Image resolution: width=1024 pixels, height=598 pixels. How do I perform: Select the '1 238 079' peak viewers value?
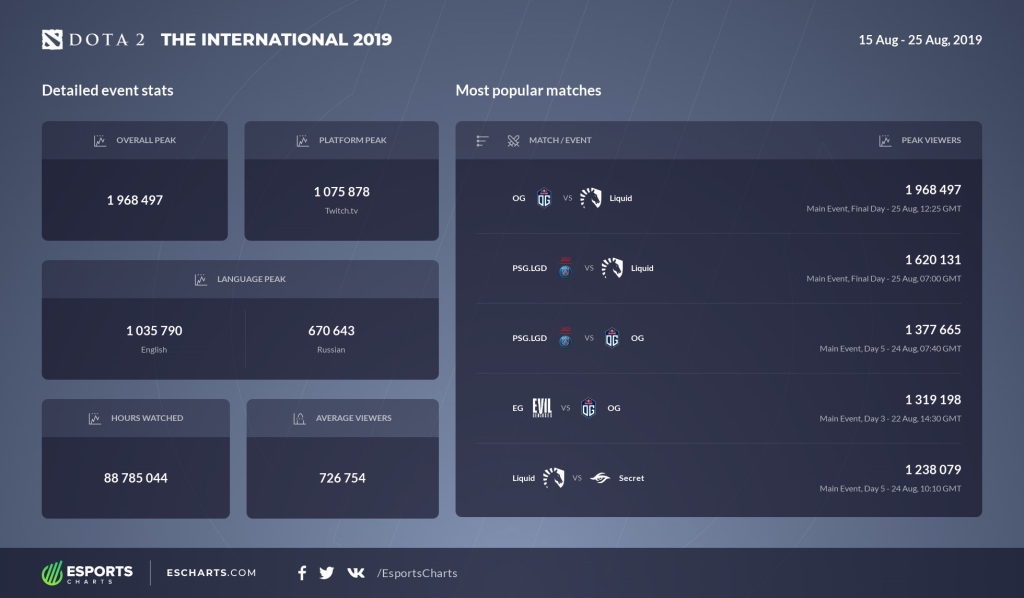tap(933, 470)
